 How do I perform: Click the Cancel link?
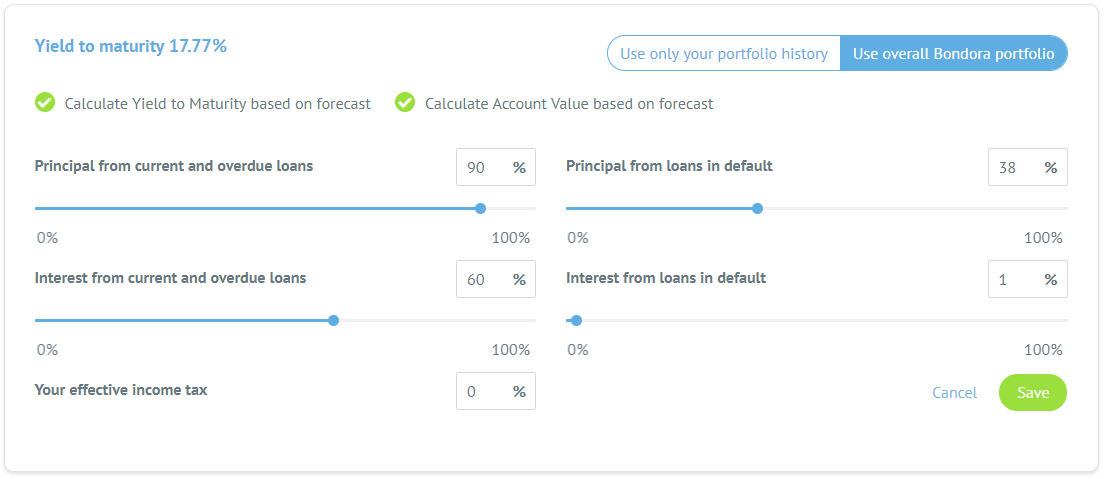(954, 393)
